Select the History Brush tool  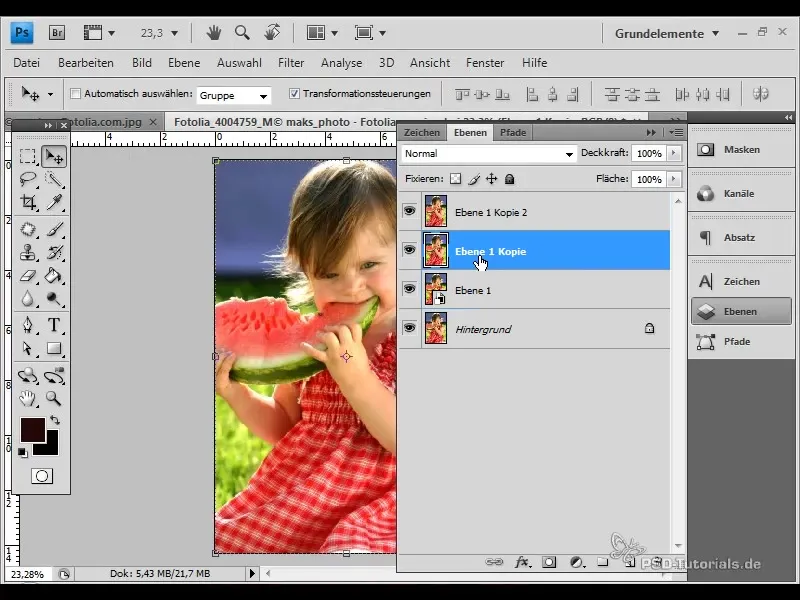(54, 253)
